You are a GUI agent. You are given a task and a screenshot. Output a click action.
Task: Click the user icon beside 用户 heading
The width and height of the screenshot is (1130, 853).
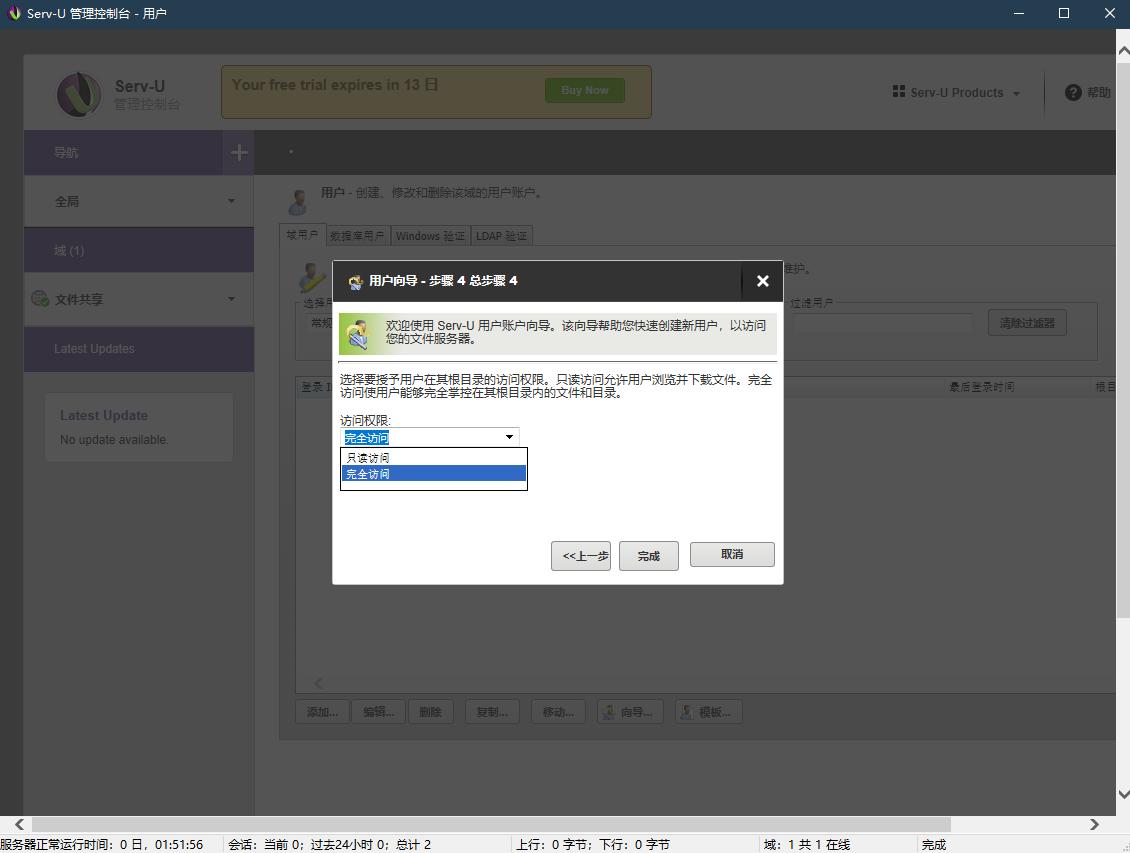point(298,200)
